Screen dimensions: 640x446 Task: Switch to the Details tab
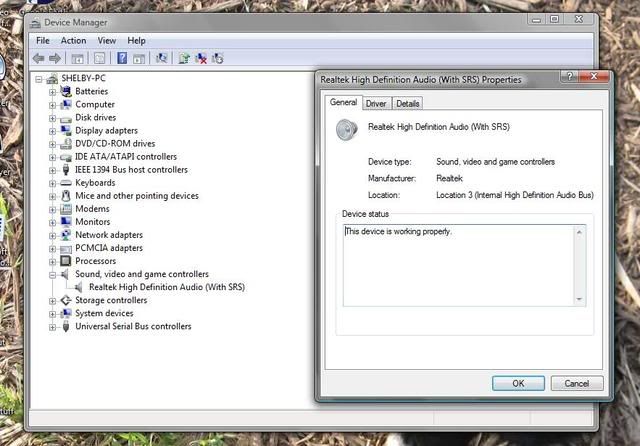(x=408, y=104)
